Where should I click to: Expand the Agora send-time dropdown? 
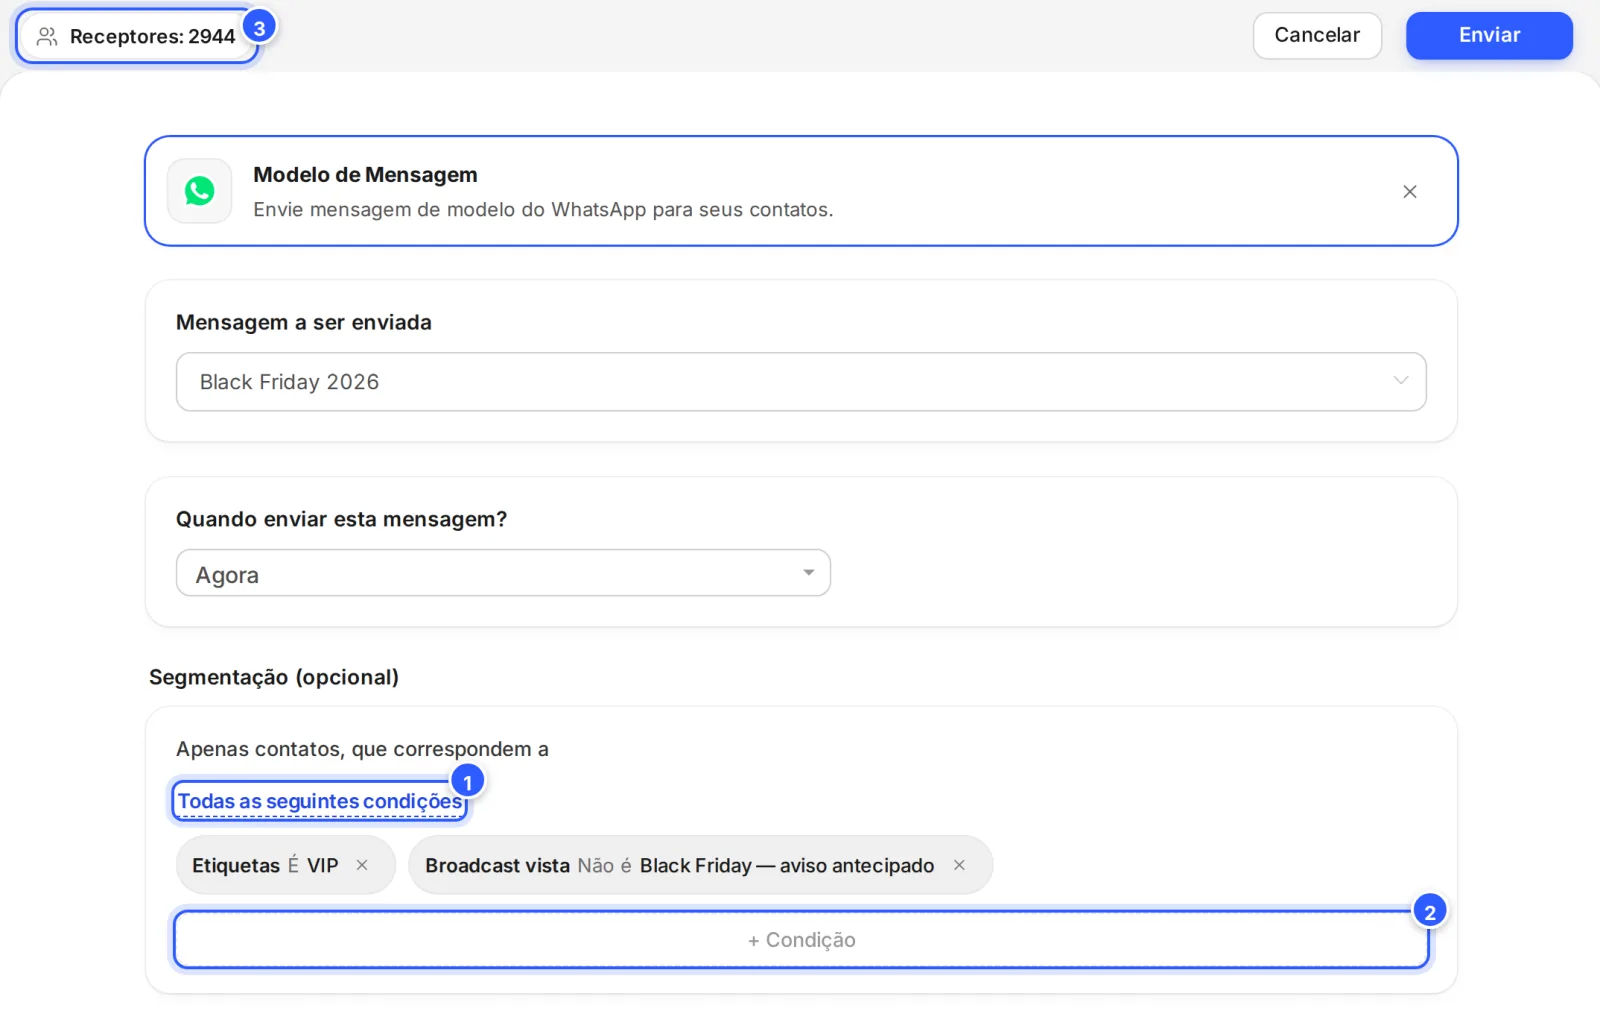[503, 573]
